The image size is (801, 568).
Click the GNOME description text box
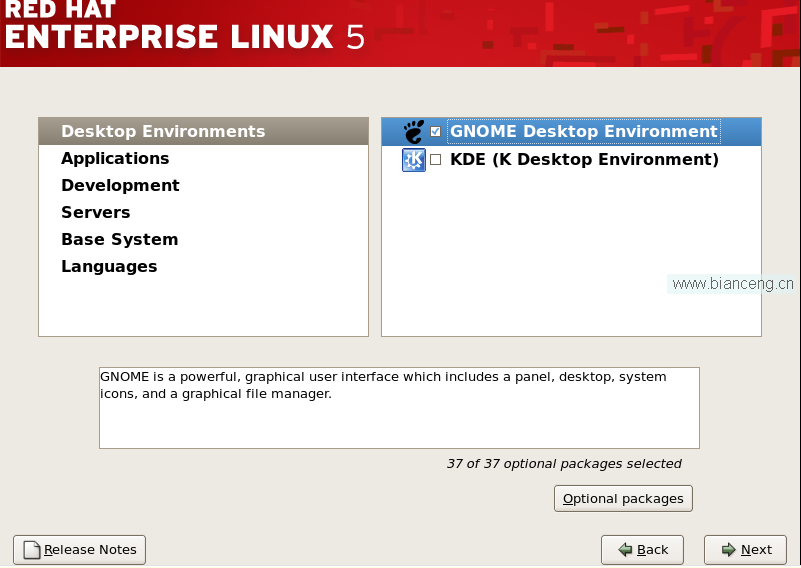tap(399, 408)
